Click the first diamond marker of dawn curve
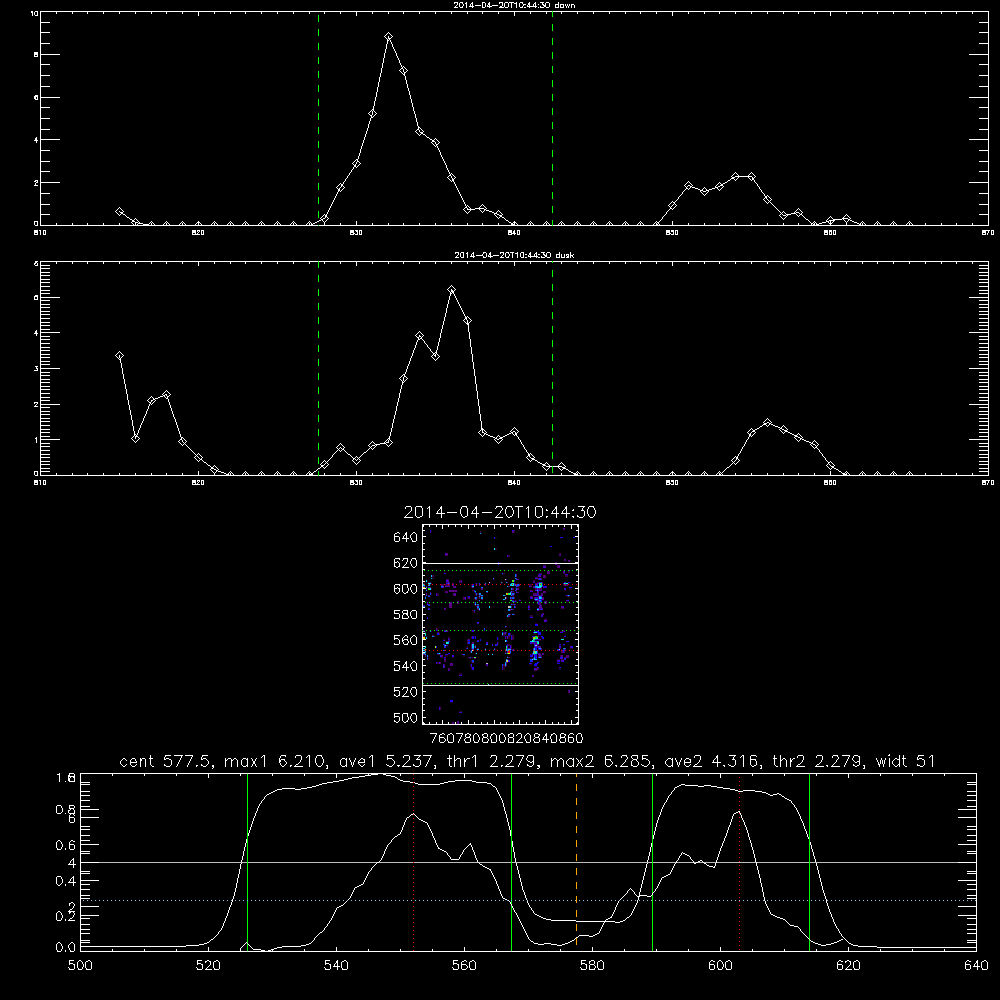The width and height of the screenshot is (1000, 1000). [x=119, y=211]
